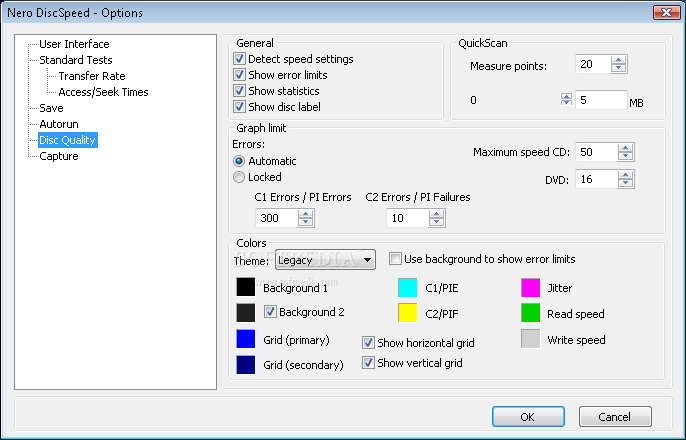
Task: Confirm settings with the OK button
Action: 528,416
